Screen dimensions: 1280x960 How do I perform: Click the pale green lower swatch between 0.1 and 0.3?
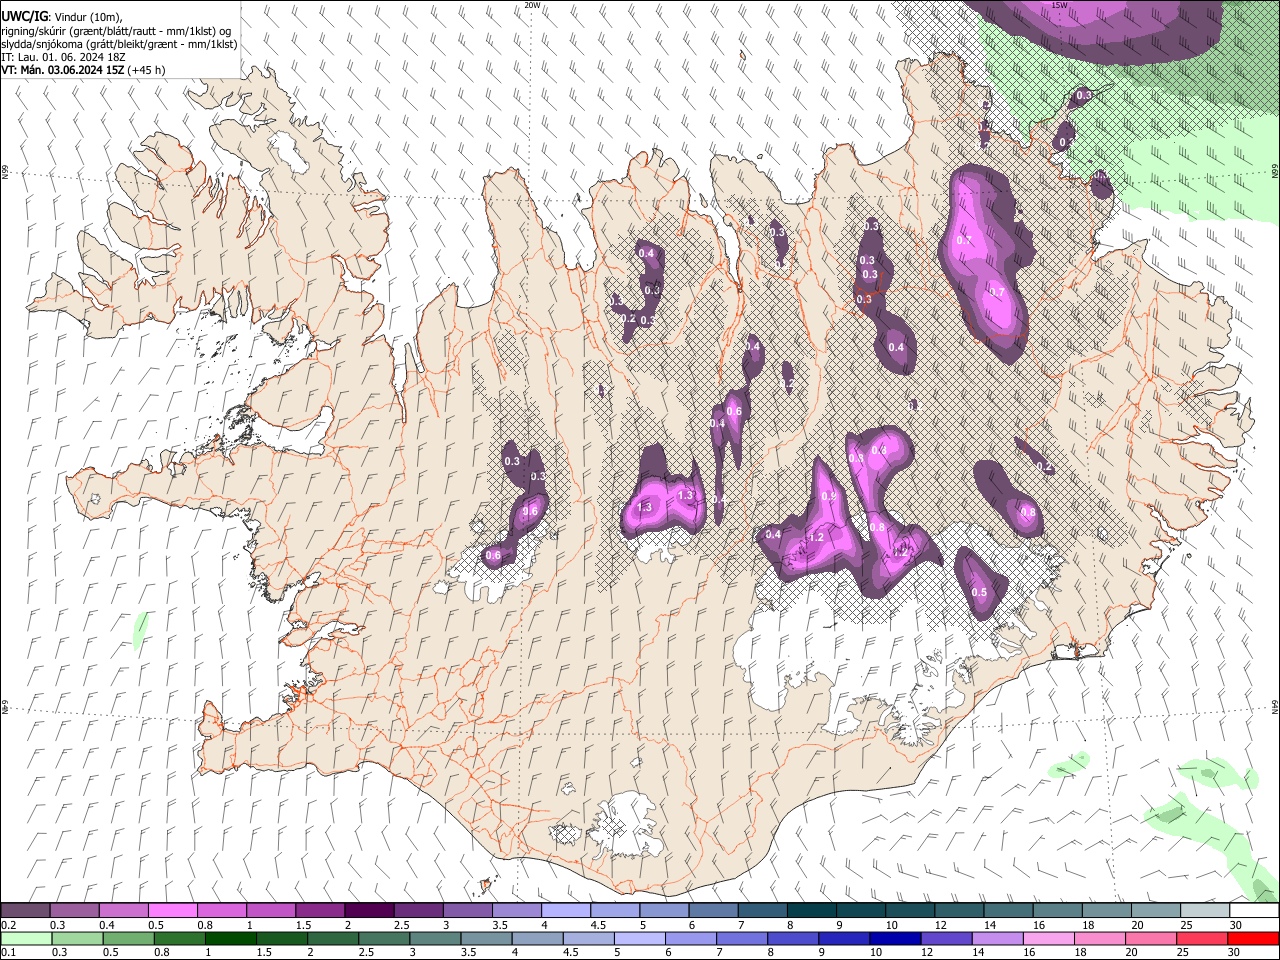pos(26,938)
